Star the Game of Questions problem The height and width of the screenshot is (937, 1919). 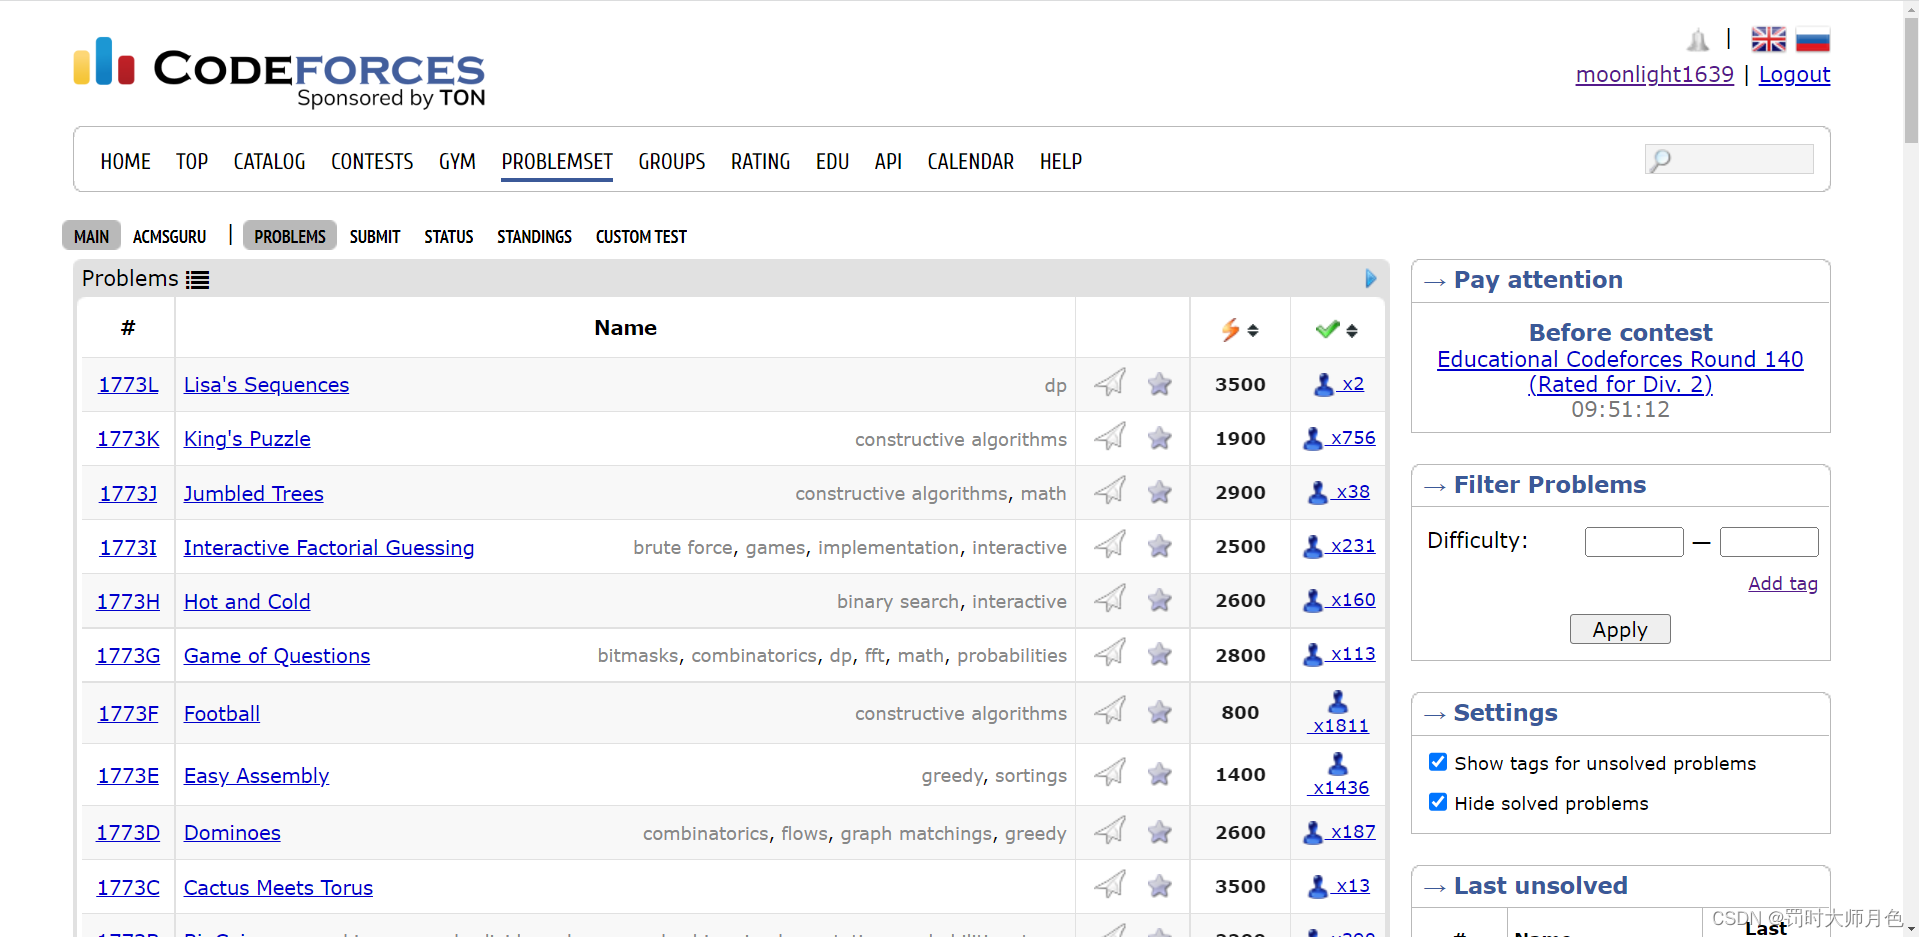click(1160, 654)
